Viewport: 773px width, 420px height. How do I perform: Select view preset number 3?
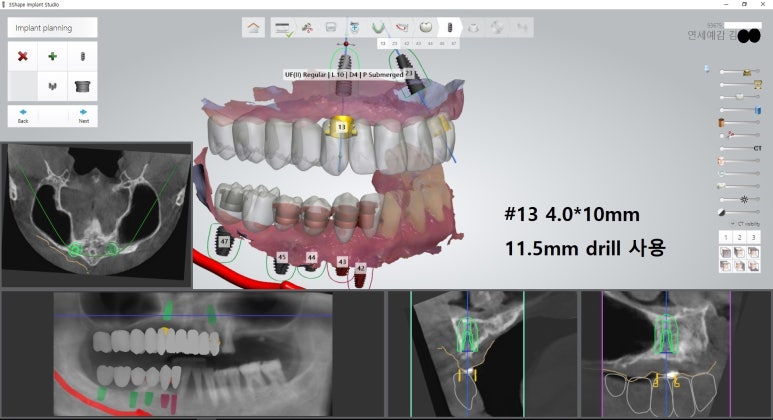click(x=753, y=237)
